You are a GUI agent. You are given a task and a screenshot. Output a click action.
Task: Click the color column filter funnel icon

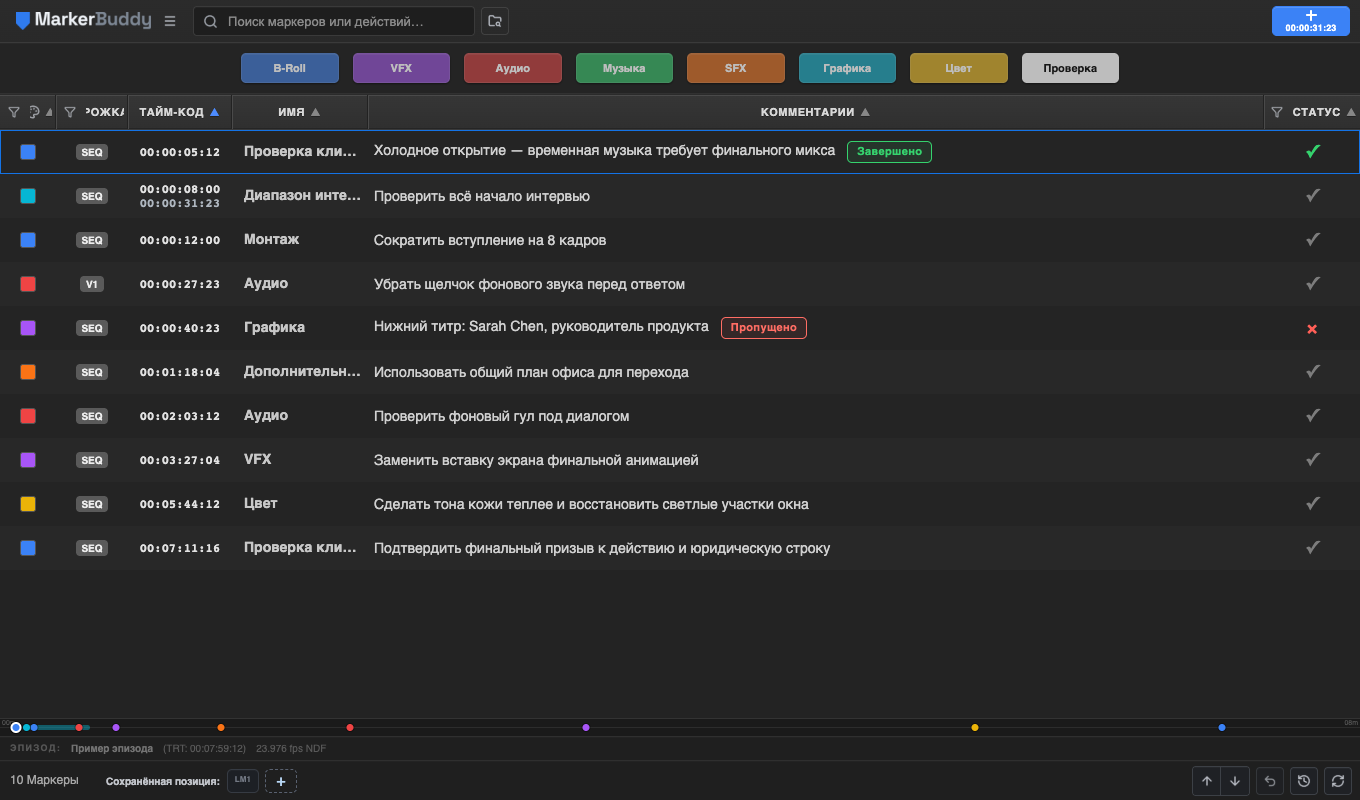[x=14, y=112]
